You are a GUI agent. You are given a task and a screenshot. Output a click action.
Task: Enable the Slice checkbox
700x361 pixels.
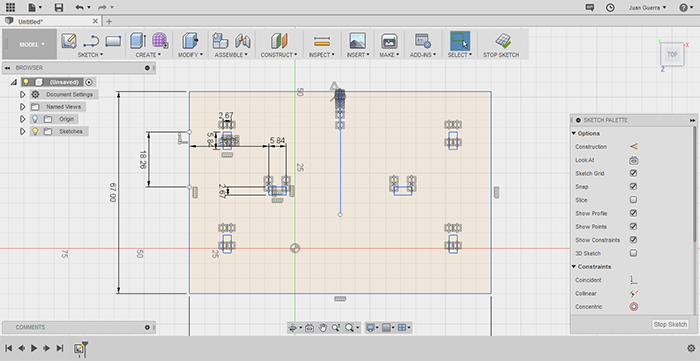633,200
